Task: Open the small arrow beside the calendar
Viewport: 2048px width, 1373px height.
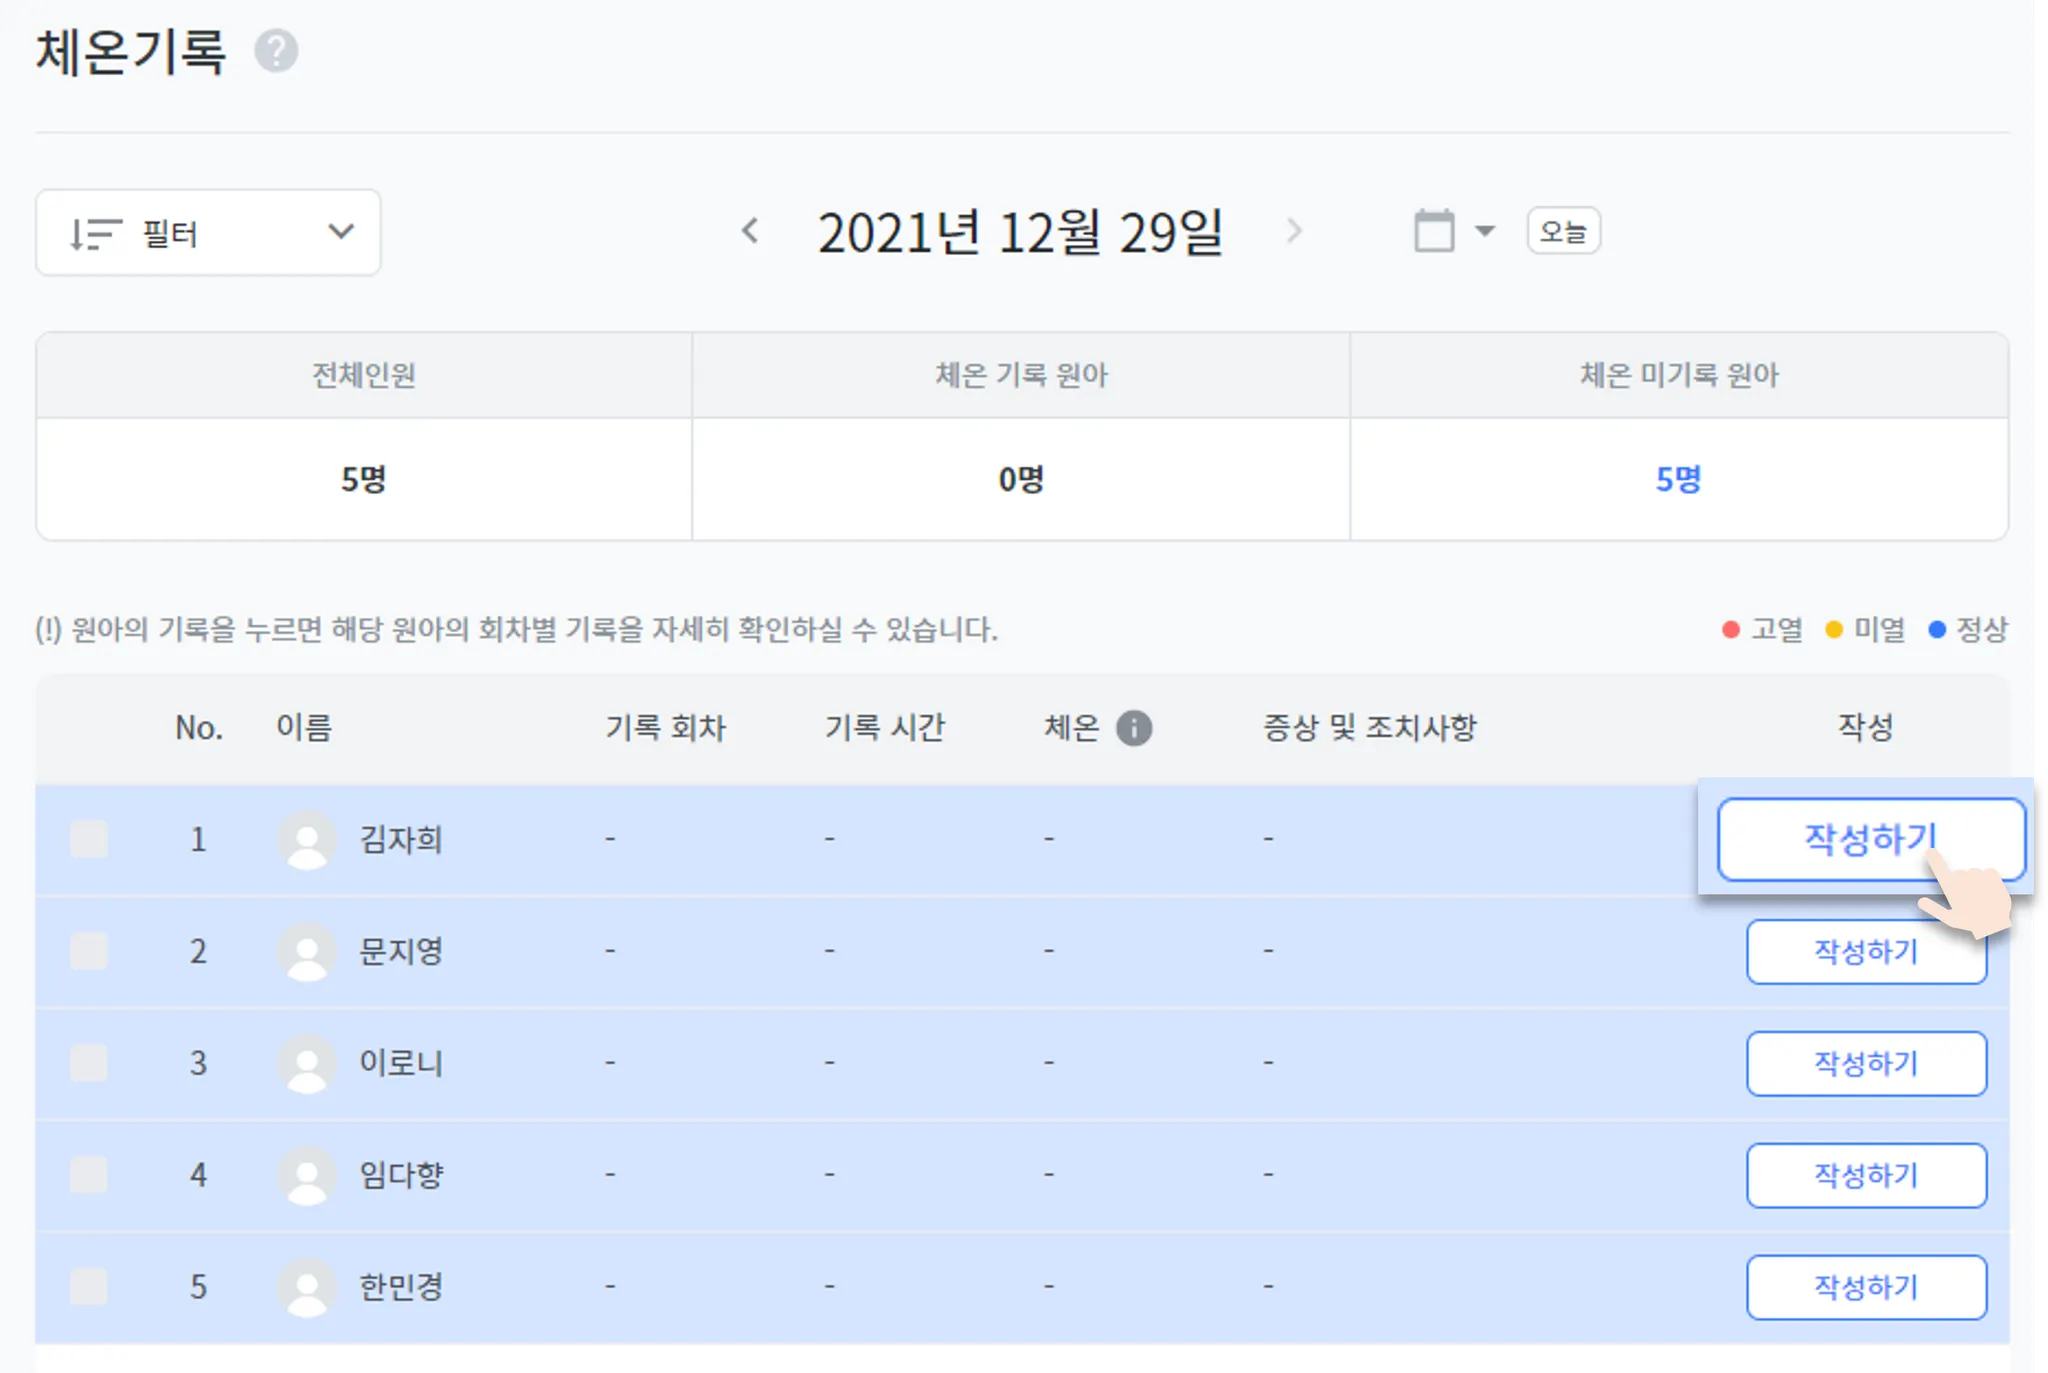Action: tap(1485, 231)
